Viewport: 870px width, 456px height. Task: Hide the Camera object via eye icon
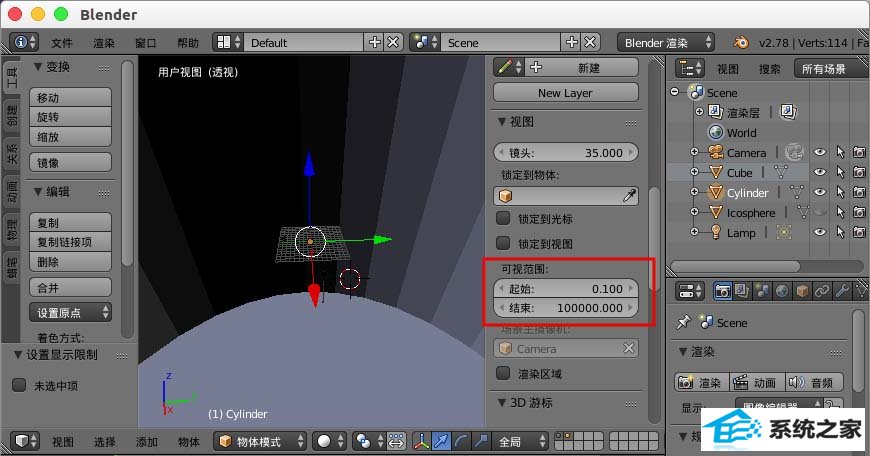point(820,152)
